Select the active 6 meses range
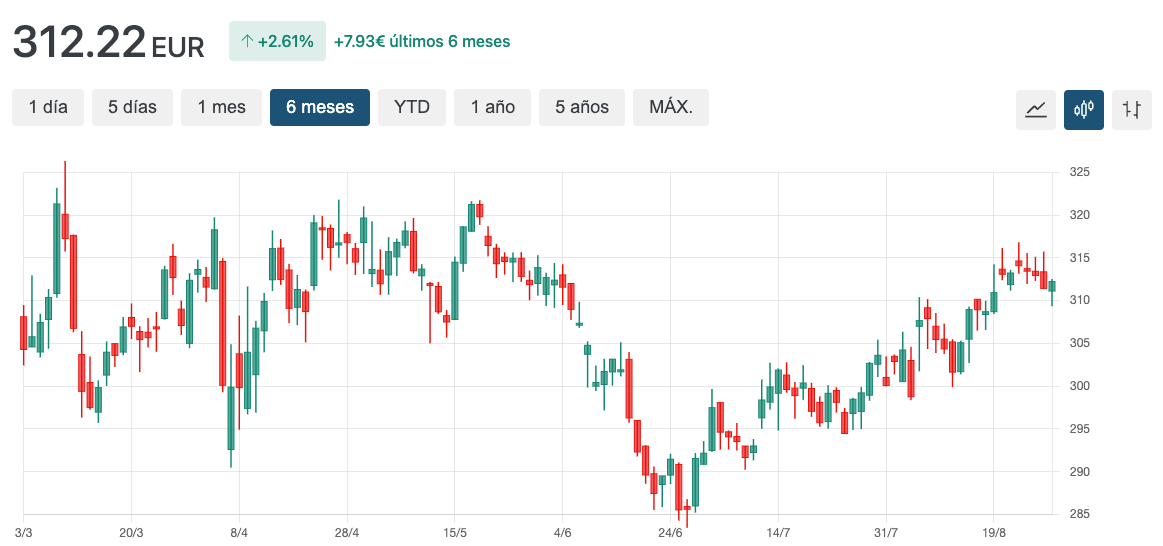The height and width of the screenshot is (546, 1163). point(320,107)
